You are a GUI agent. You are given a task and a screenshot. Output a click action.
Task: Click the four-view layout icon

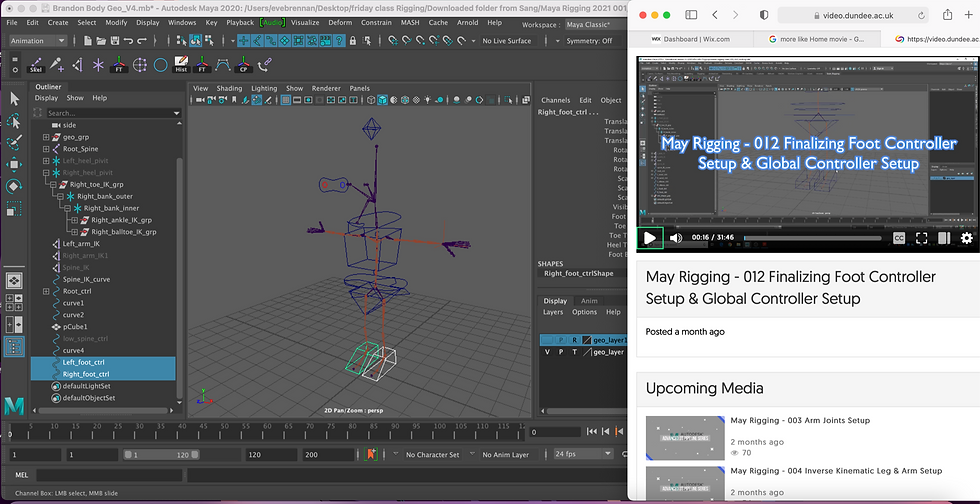point(14,302)
